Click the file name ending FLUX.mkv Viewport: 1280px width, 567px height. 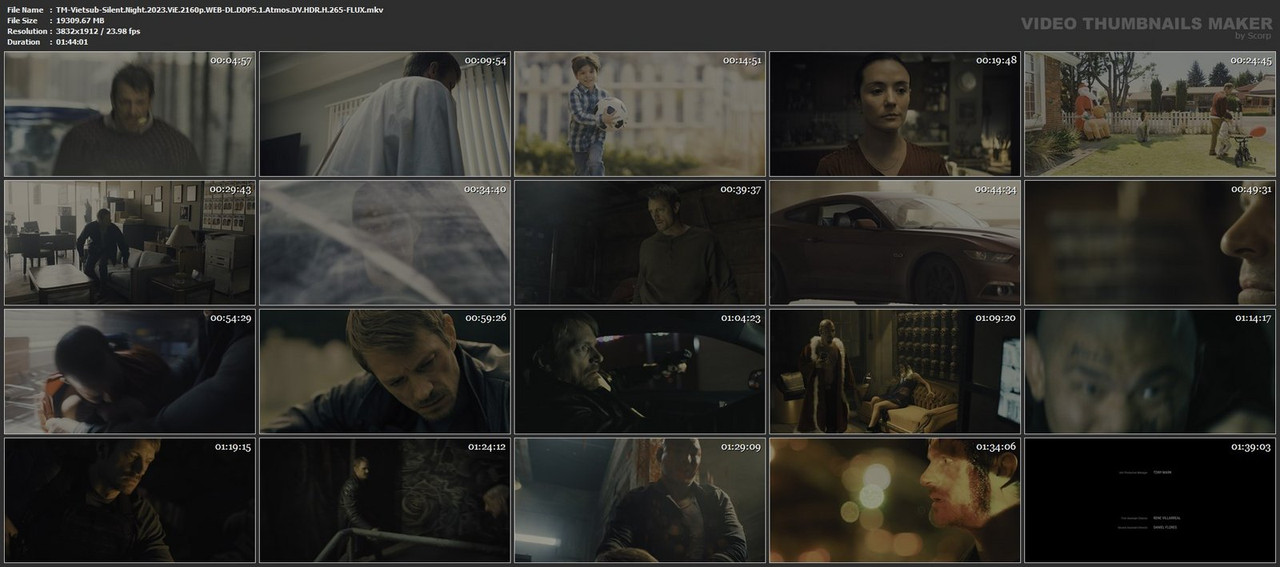(219, 9)
